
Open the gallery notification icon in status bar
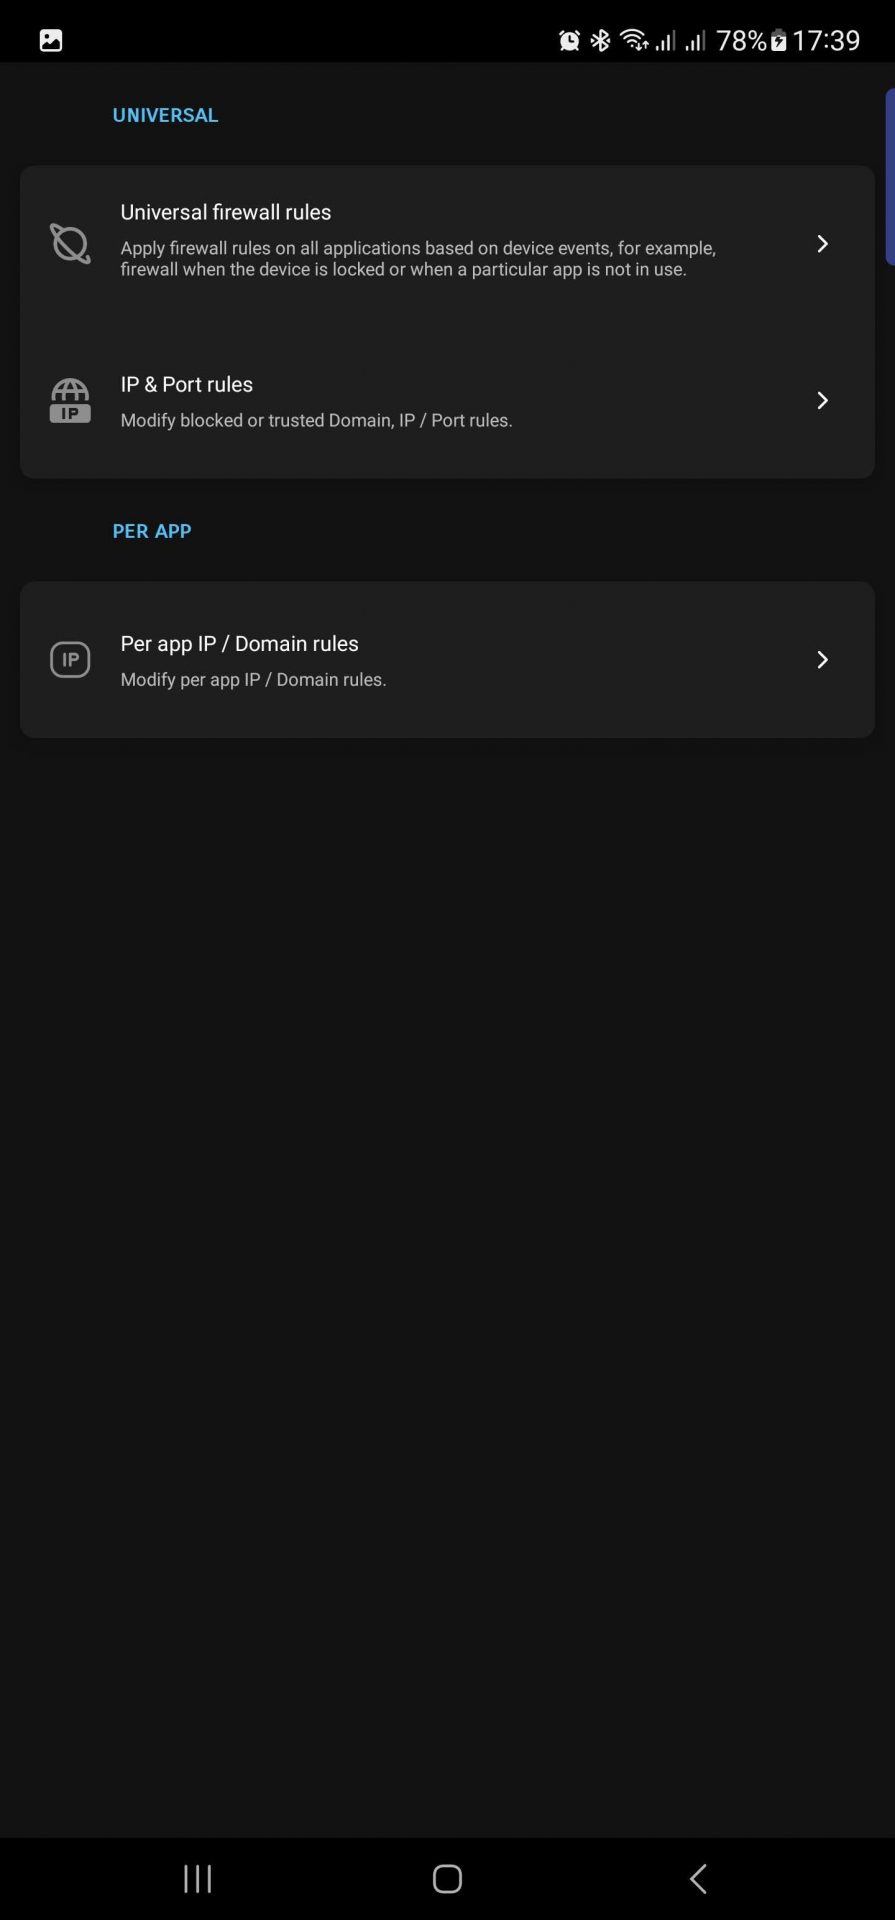pos(51,40)
